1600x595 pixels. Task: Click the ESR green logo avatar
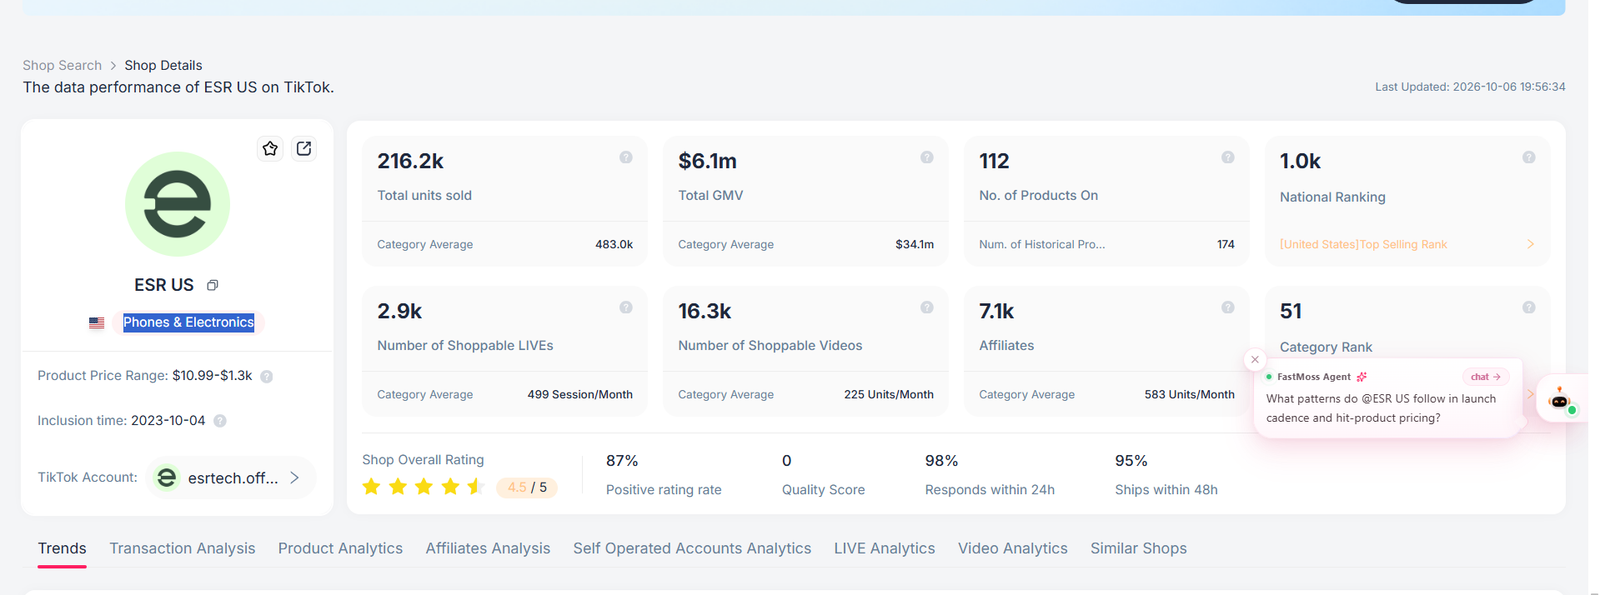pyautogui.click(x=178, y=204)
